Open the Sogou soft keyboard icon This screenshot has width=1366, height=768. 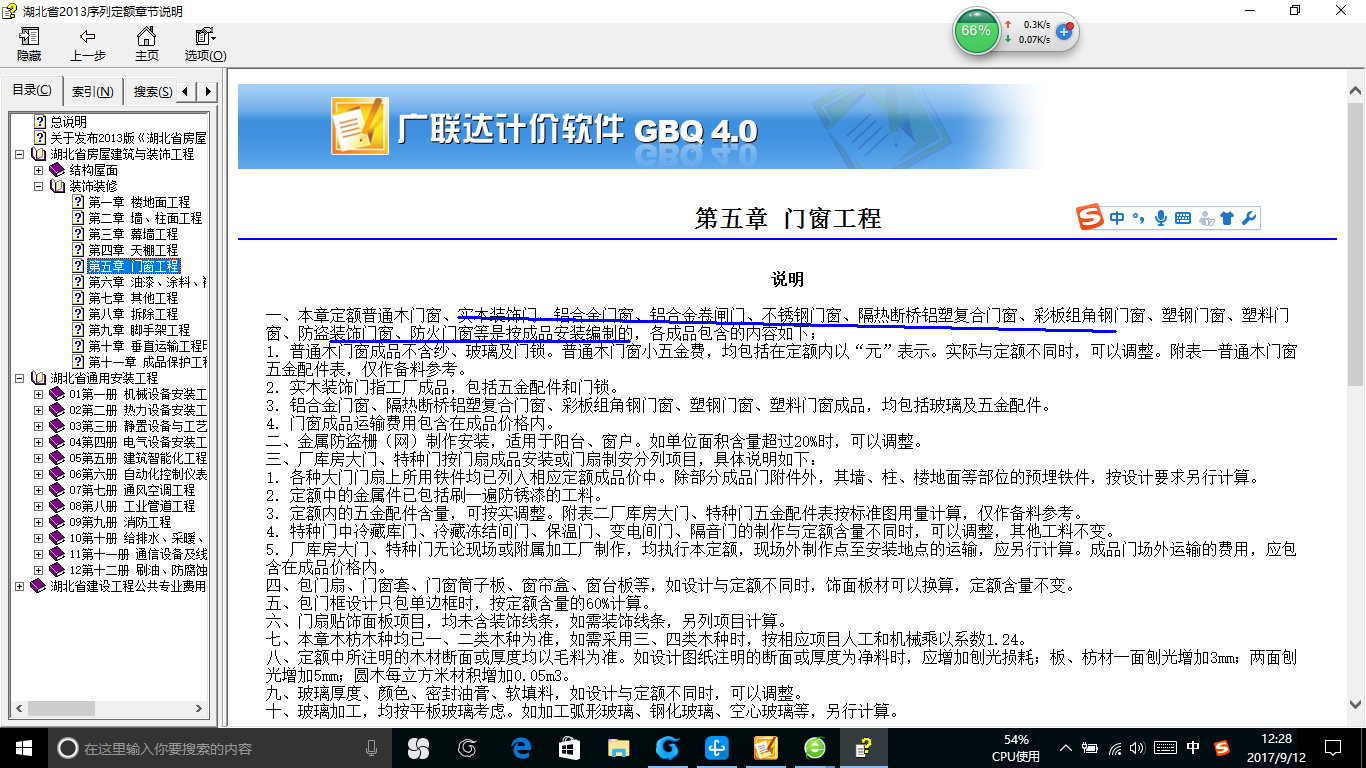[1183, 218]
